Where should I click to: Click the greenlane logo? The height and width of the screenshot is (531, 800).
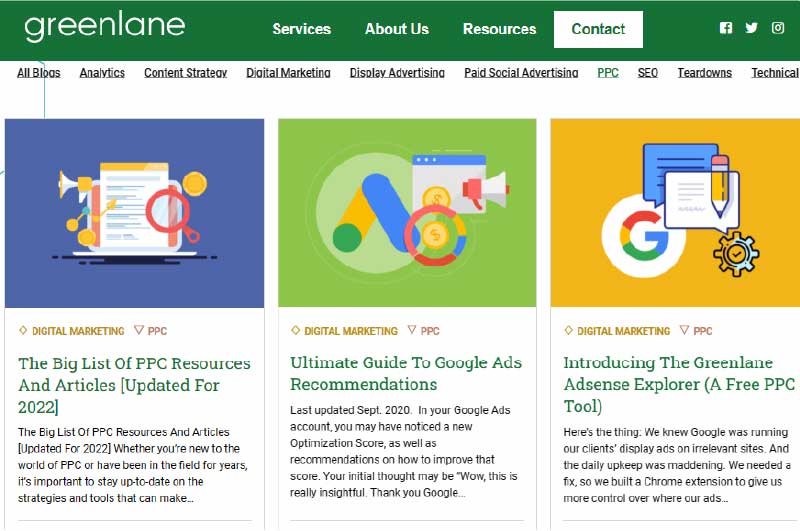pyautogui.click(x=105, y=27)
